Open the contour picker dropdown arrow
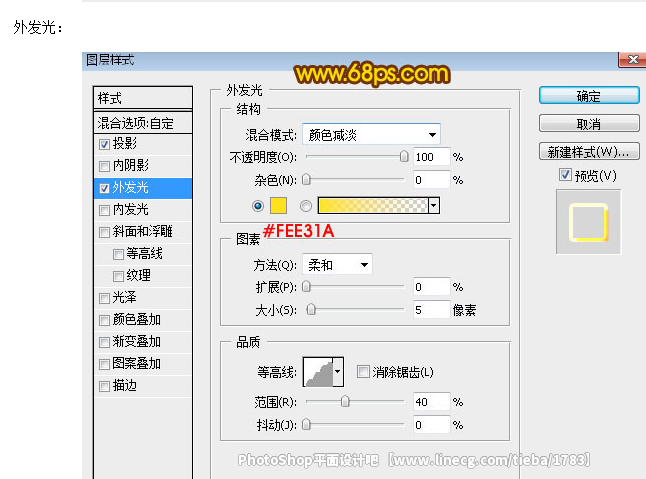 coord(338,372)
